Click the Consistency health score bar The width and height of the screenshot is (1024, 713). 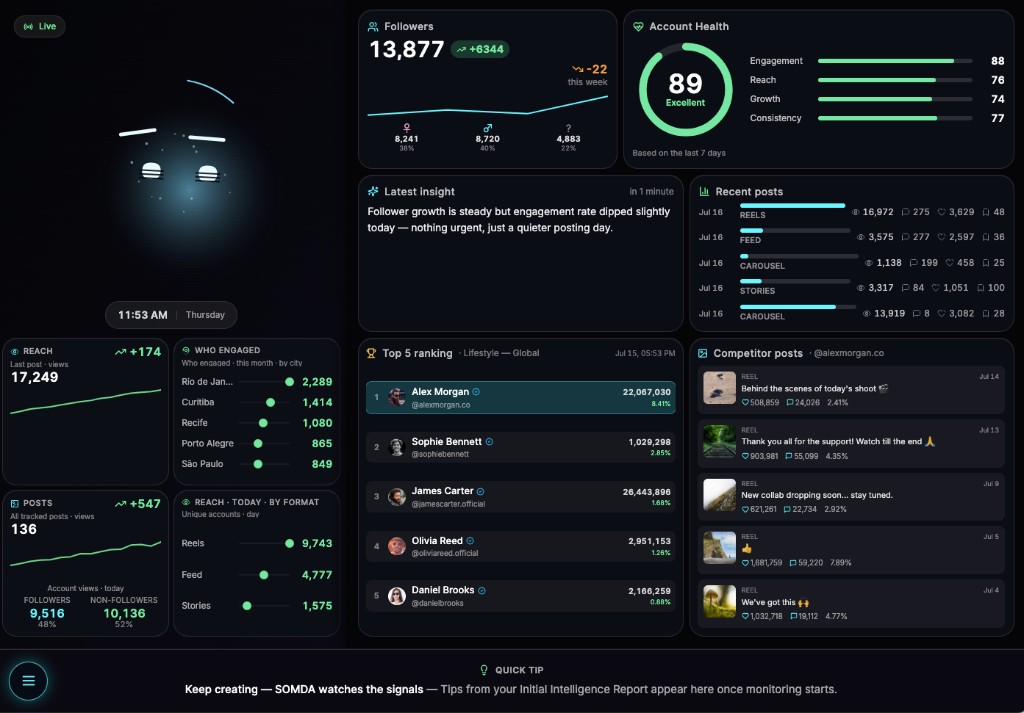[x=895, y=118]
